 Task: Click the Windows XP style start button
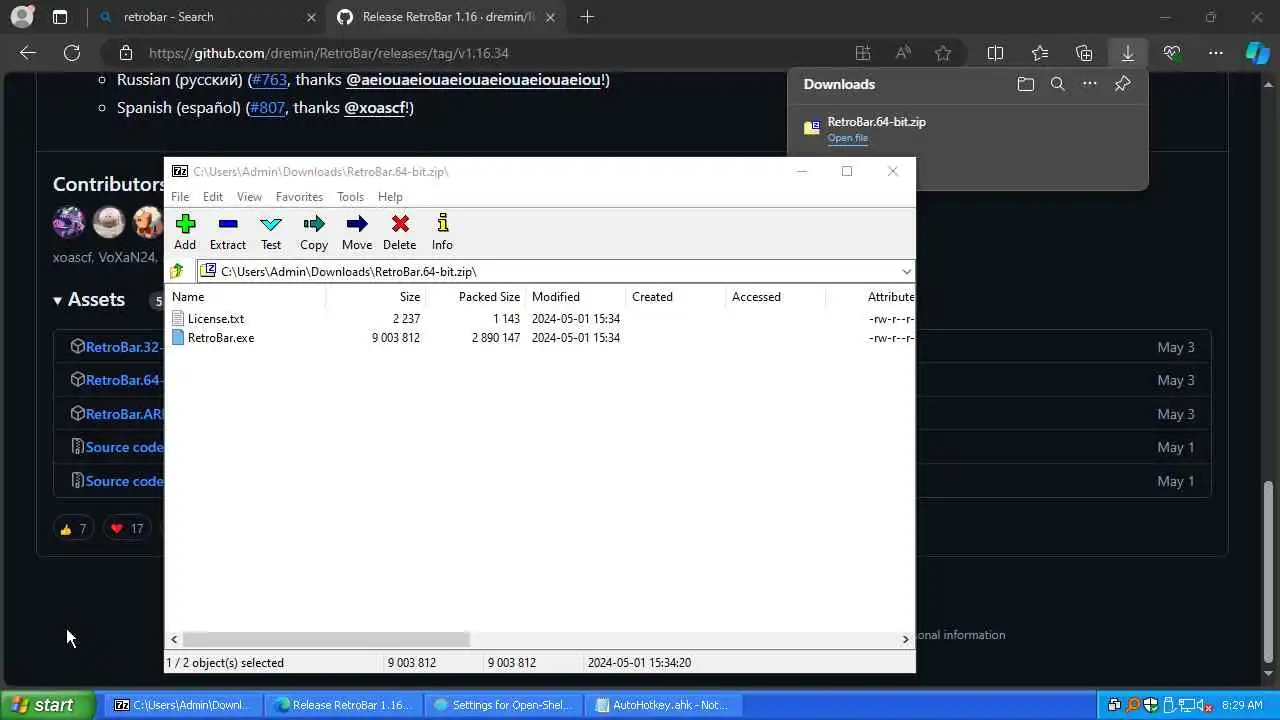[x=47, y=705]
